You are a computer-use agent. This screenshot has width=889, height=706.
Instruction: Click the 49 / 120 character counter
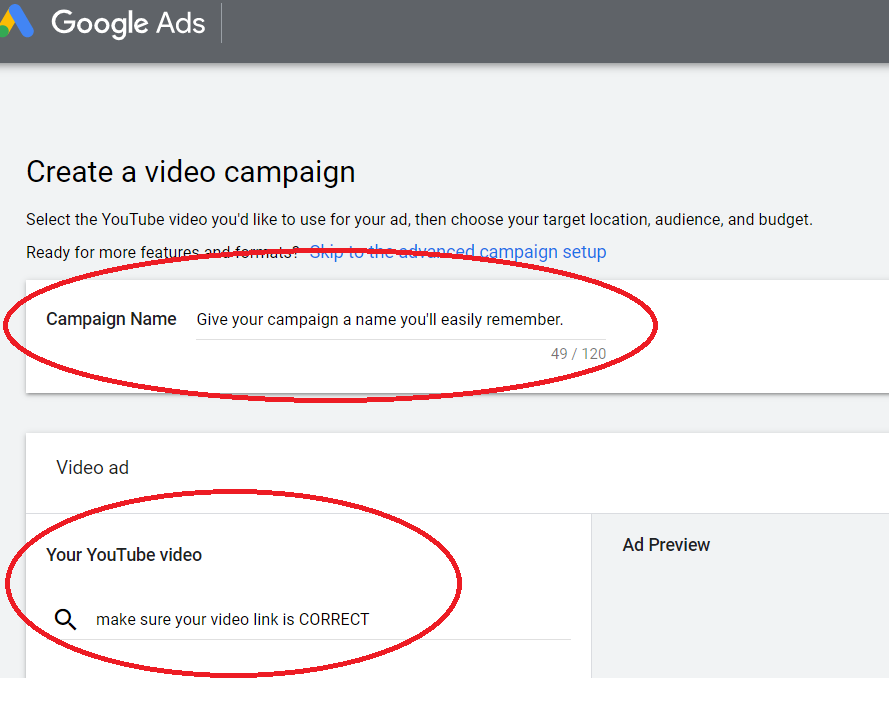pos(578,354)
